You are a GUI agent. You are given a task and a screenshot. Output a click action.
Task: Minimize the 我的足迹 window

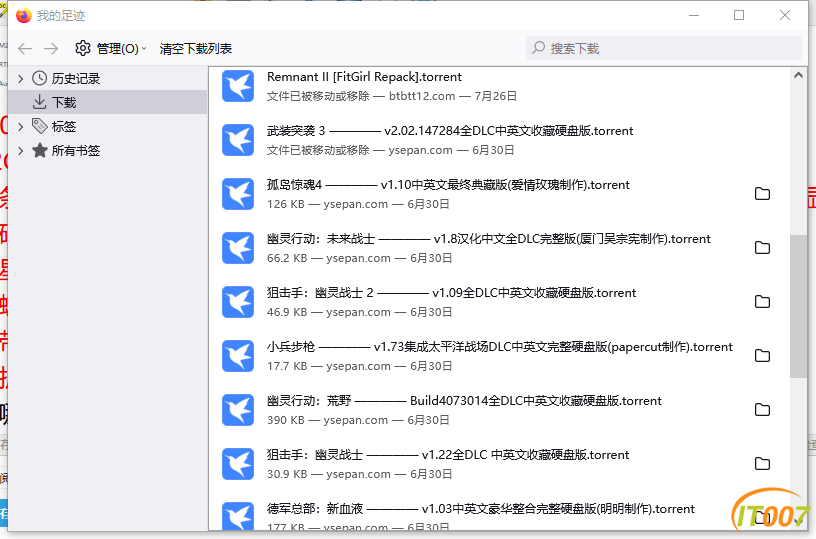694,16
